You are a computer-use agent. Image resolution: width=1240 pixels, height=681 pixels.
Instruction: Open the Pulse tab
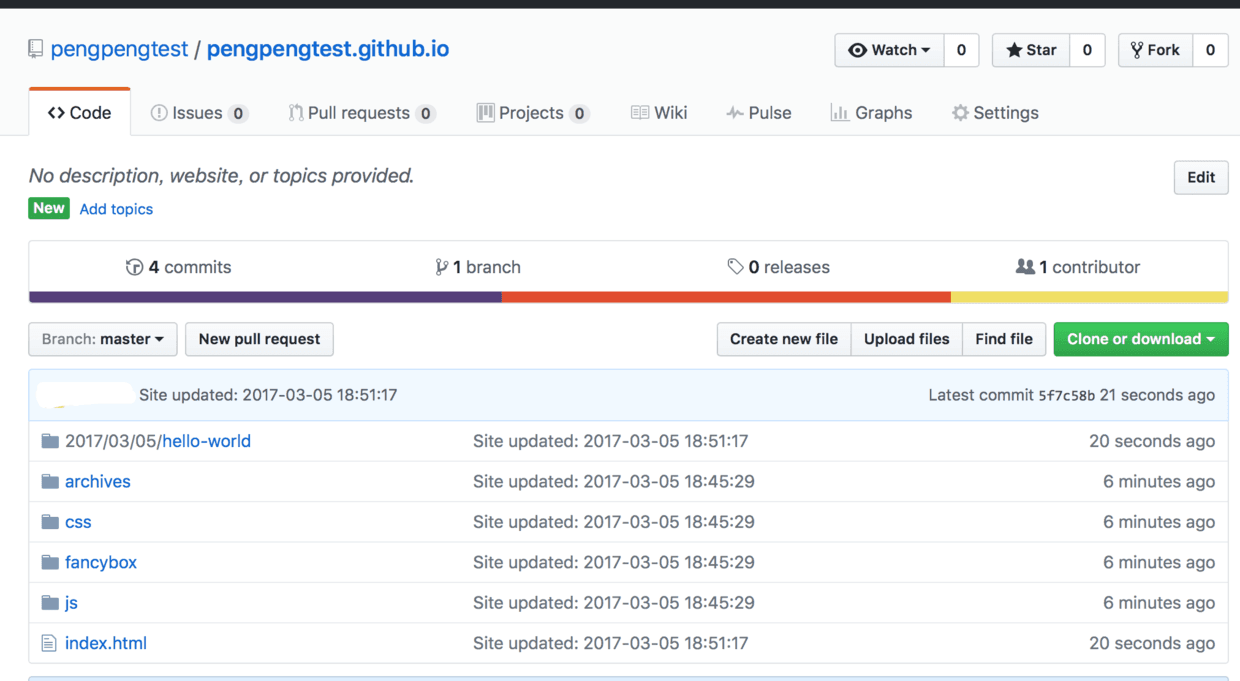759,113
